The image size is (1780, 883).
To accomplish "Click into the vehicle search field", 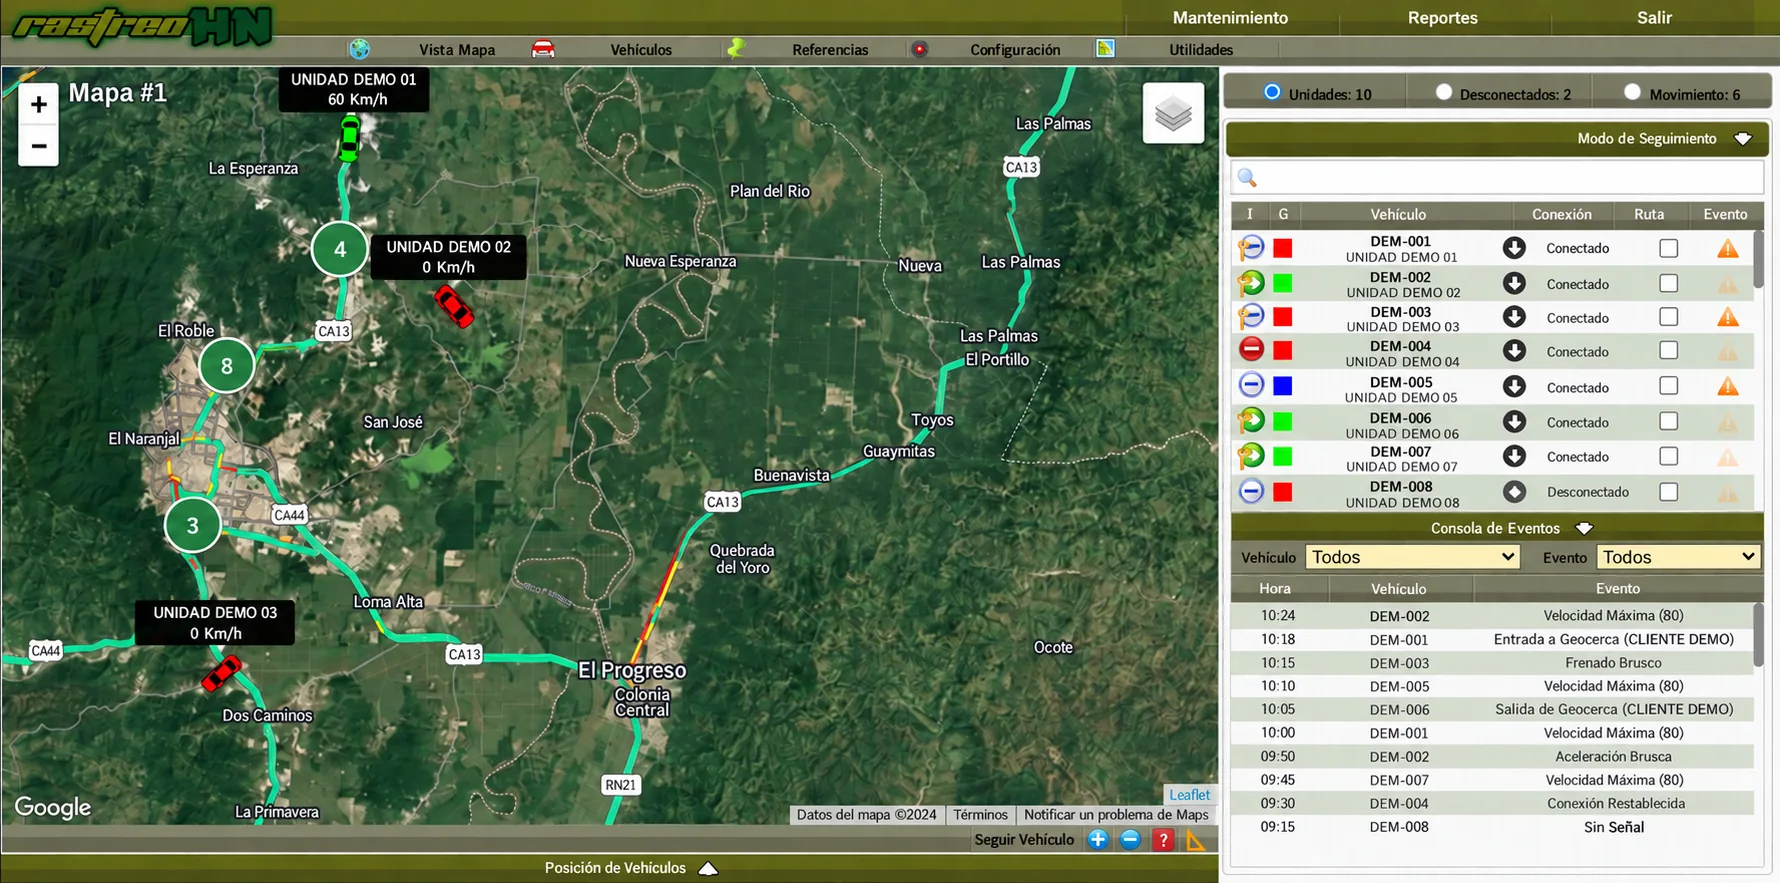I will tap(1497, 178).
